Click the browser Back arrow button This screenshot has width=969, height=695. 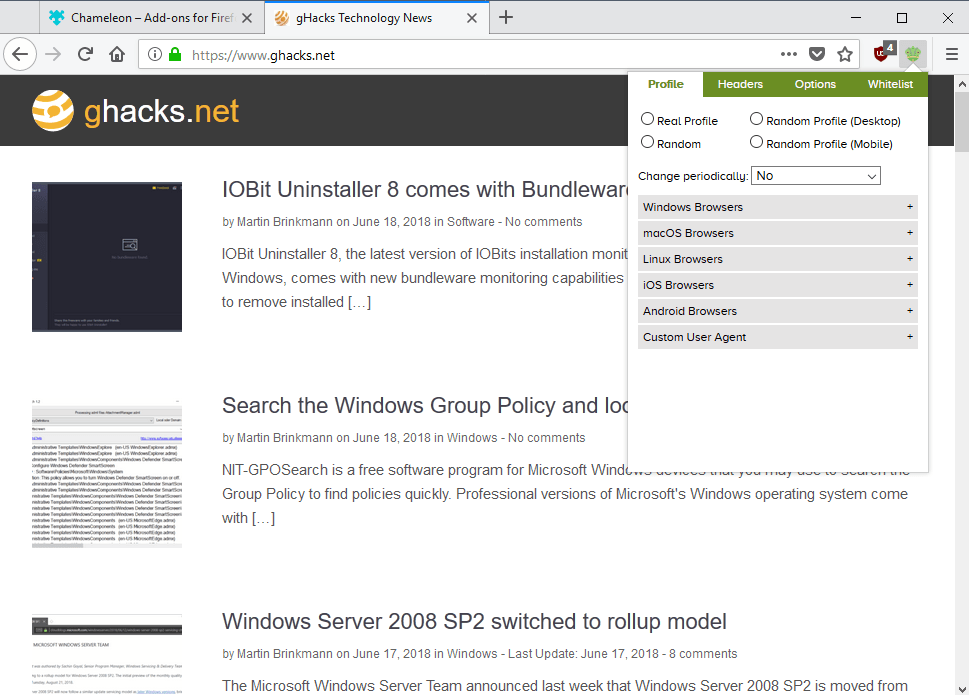(x=20, y=54)
